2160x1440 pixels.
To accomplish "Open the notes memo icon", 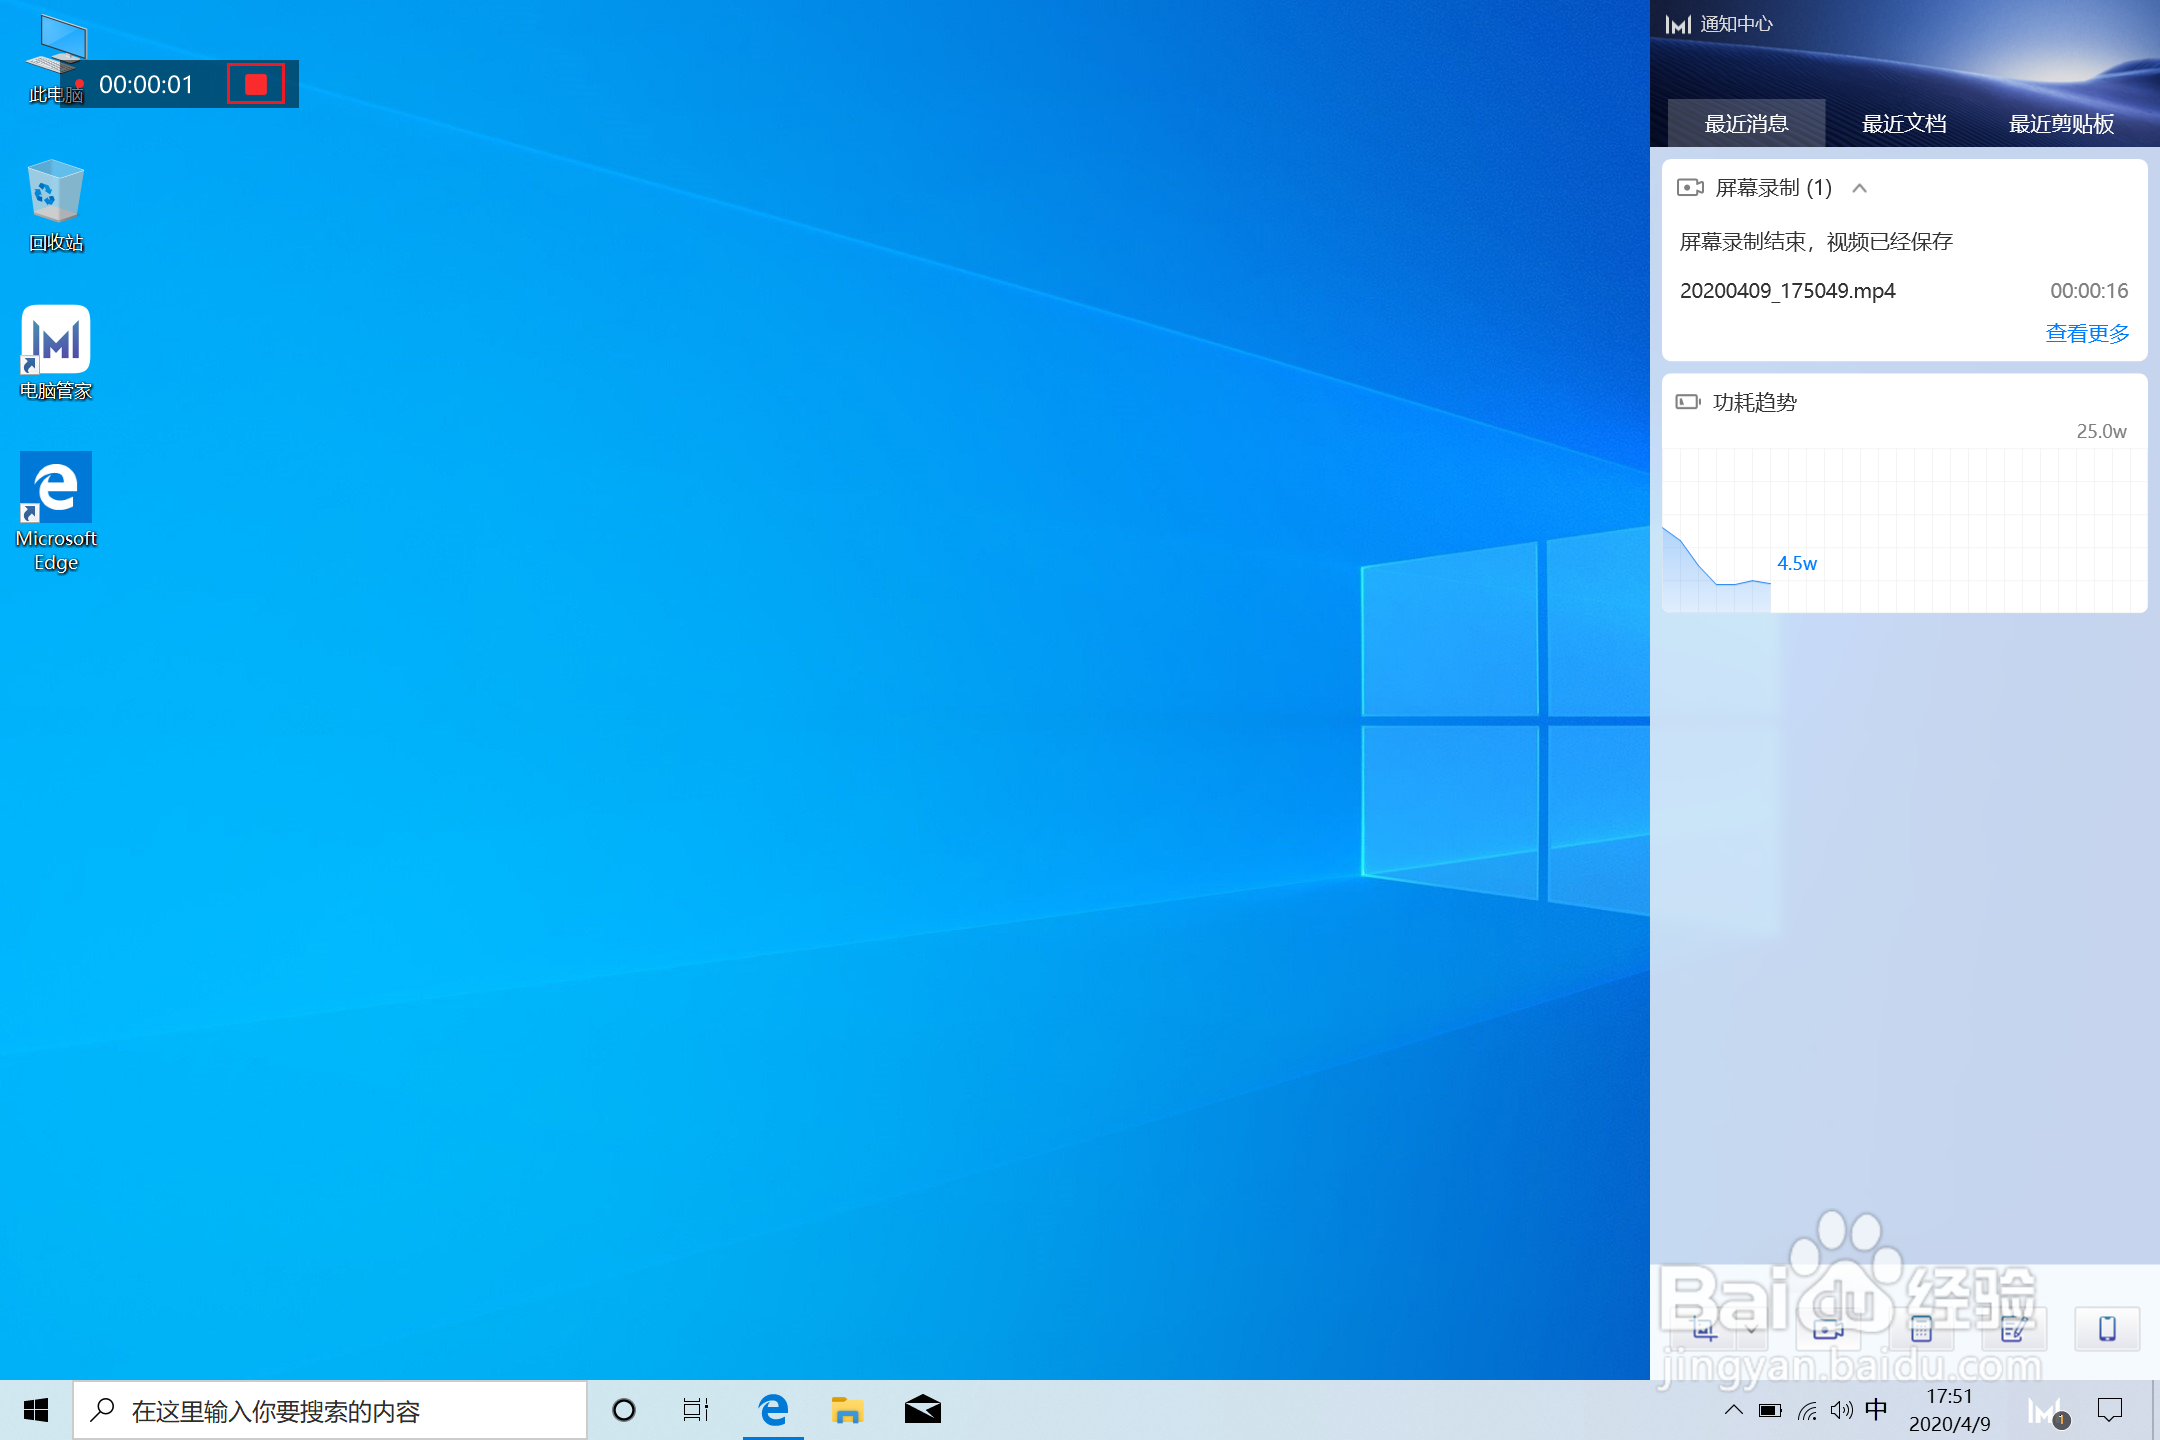I will point(2014,1329).
